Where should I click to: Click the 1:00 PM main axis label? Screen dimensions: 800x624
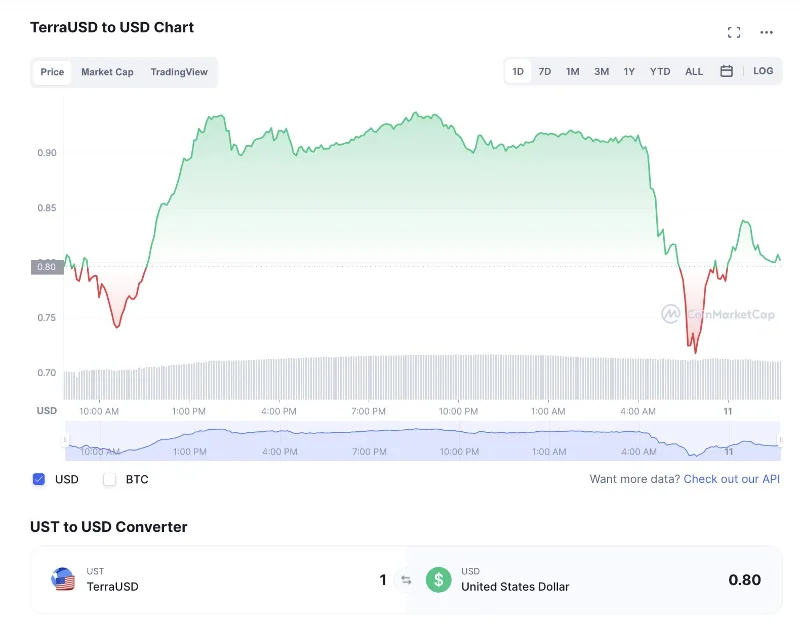[189, 411]
